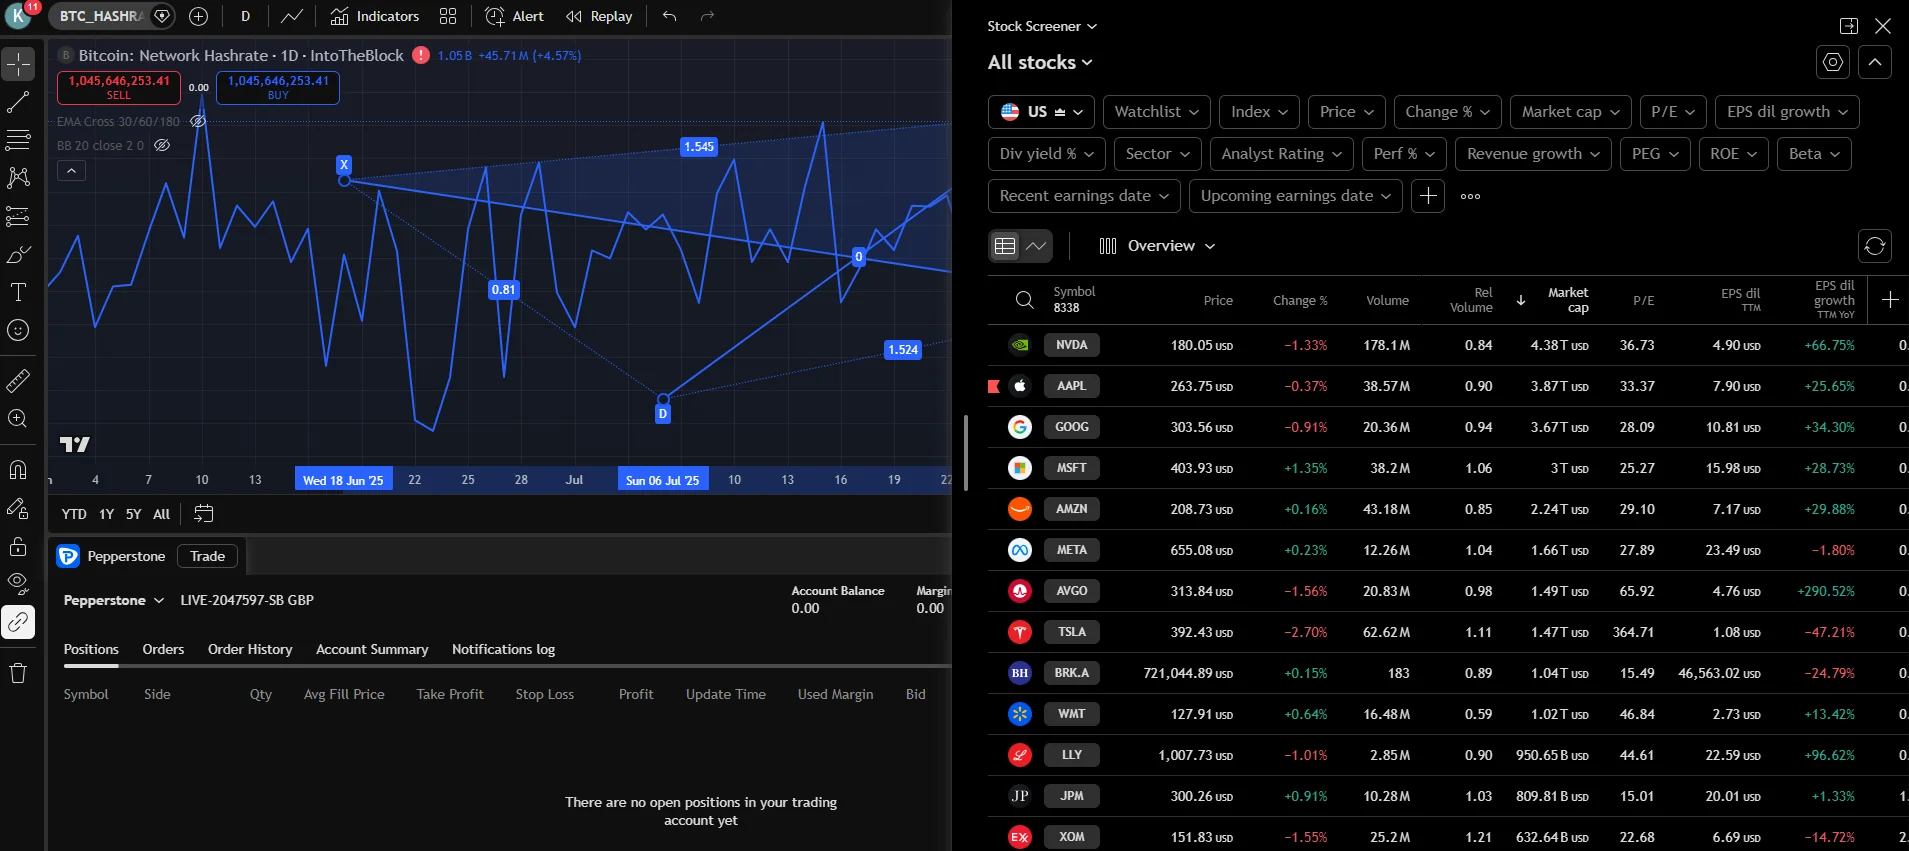Undo the last chart action
Screen dimensions: 1909x851
pyautogui.click(x=670, y=16)
